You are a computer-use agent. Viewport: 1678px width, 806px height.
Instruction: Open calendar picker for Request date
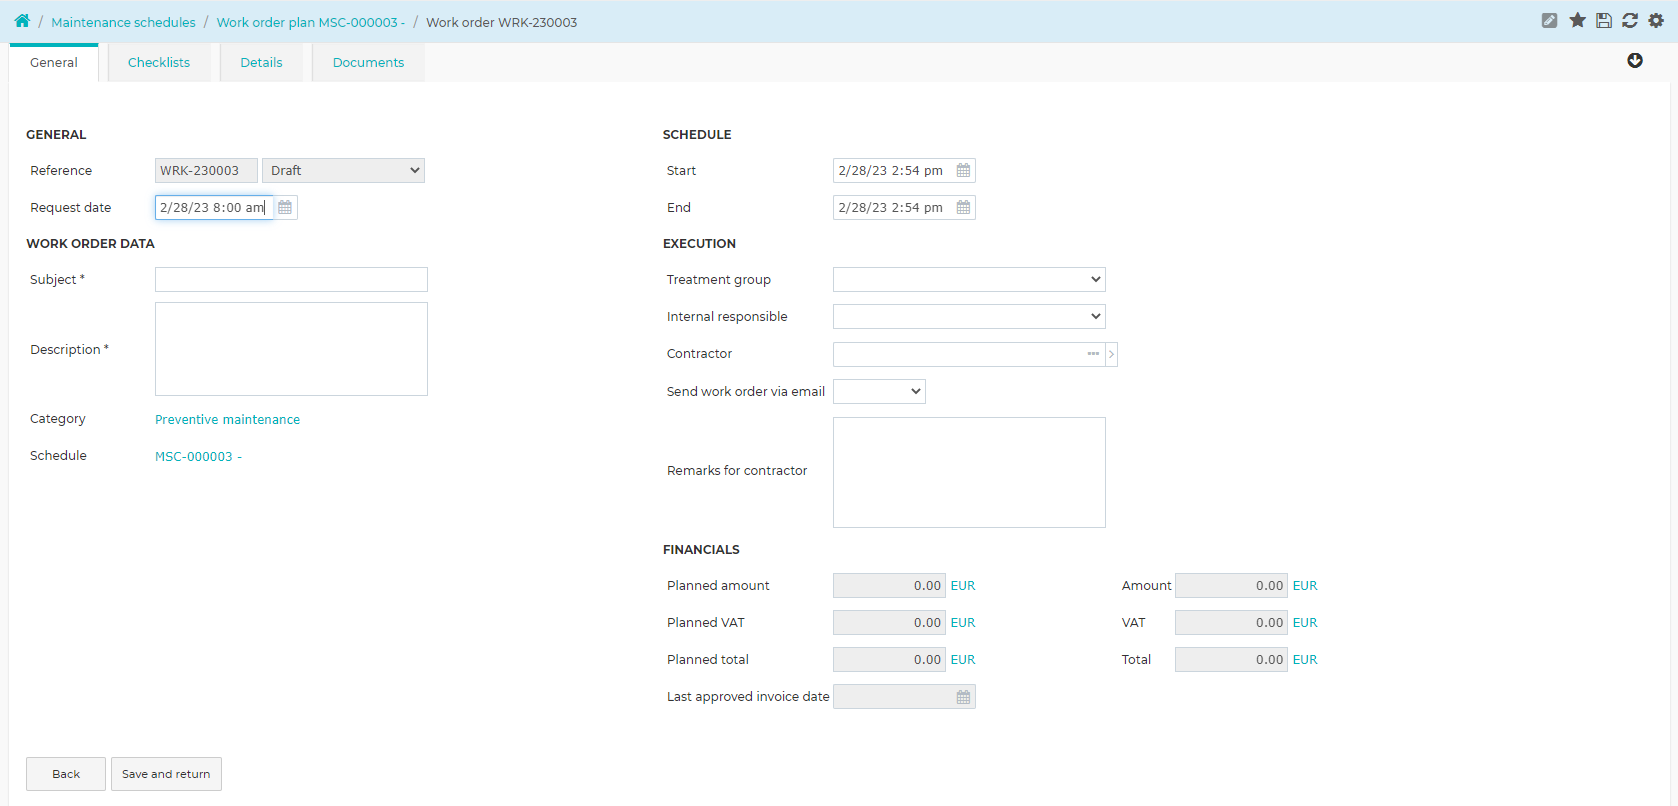(x=285, y=207)
